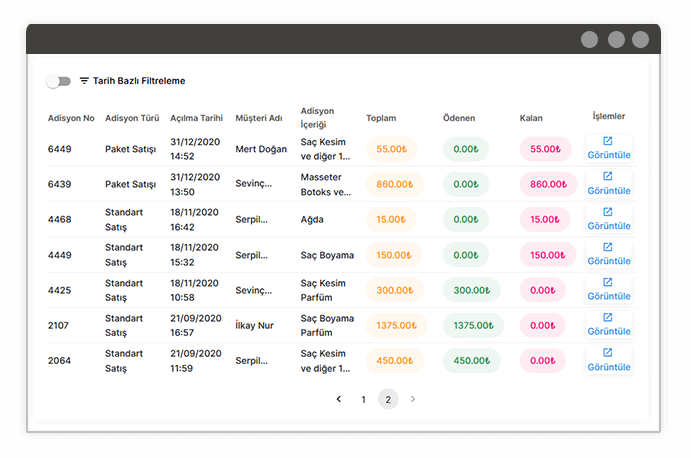Screen dimensions: 691x458
Task: Click Paket Satışı type for adisyon 6449
Action: 130,149
